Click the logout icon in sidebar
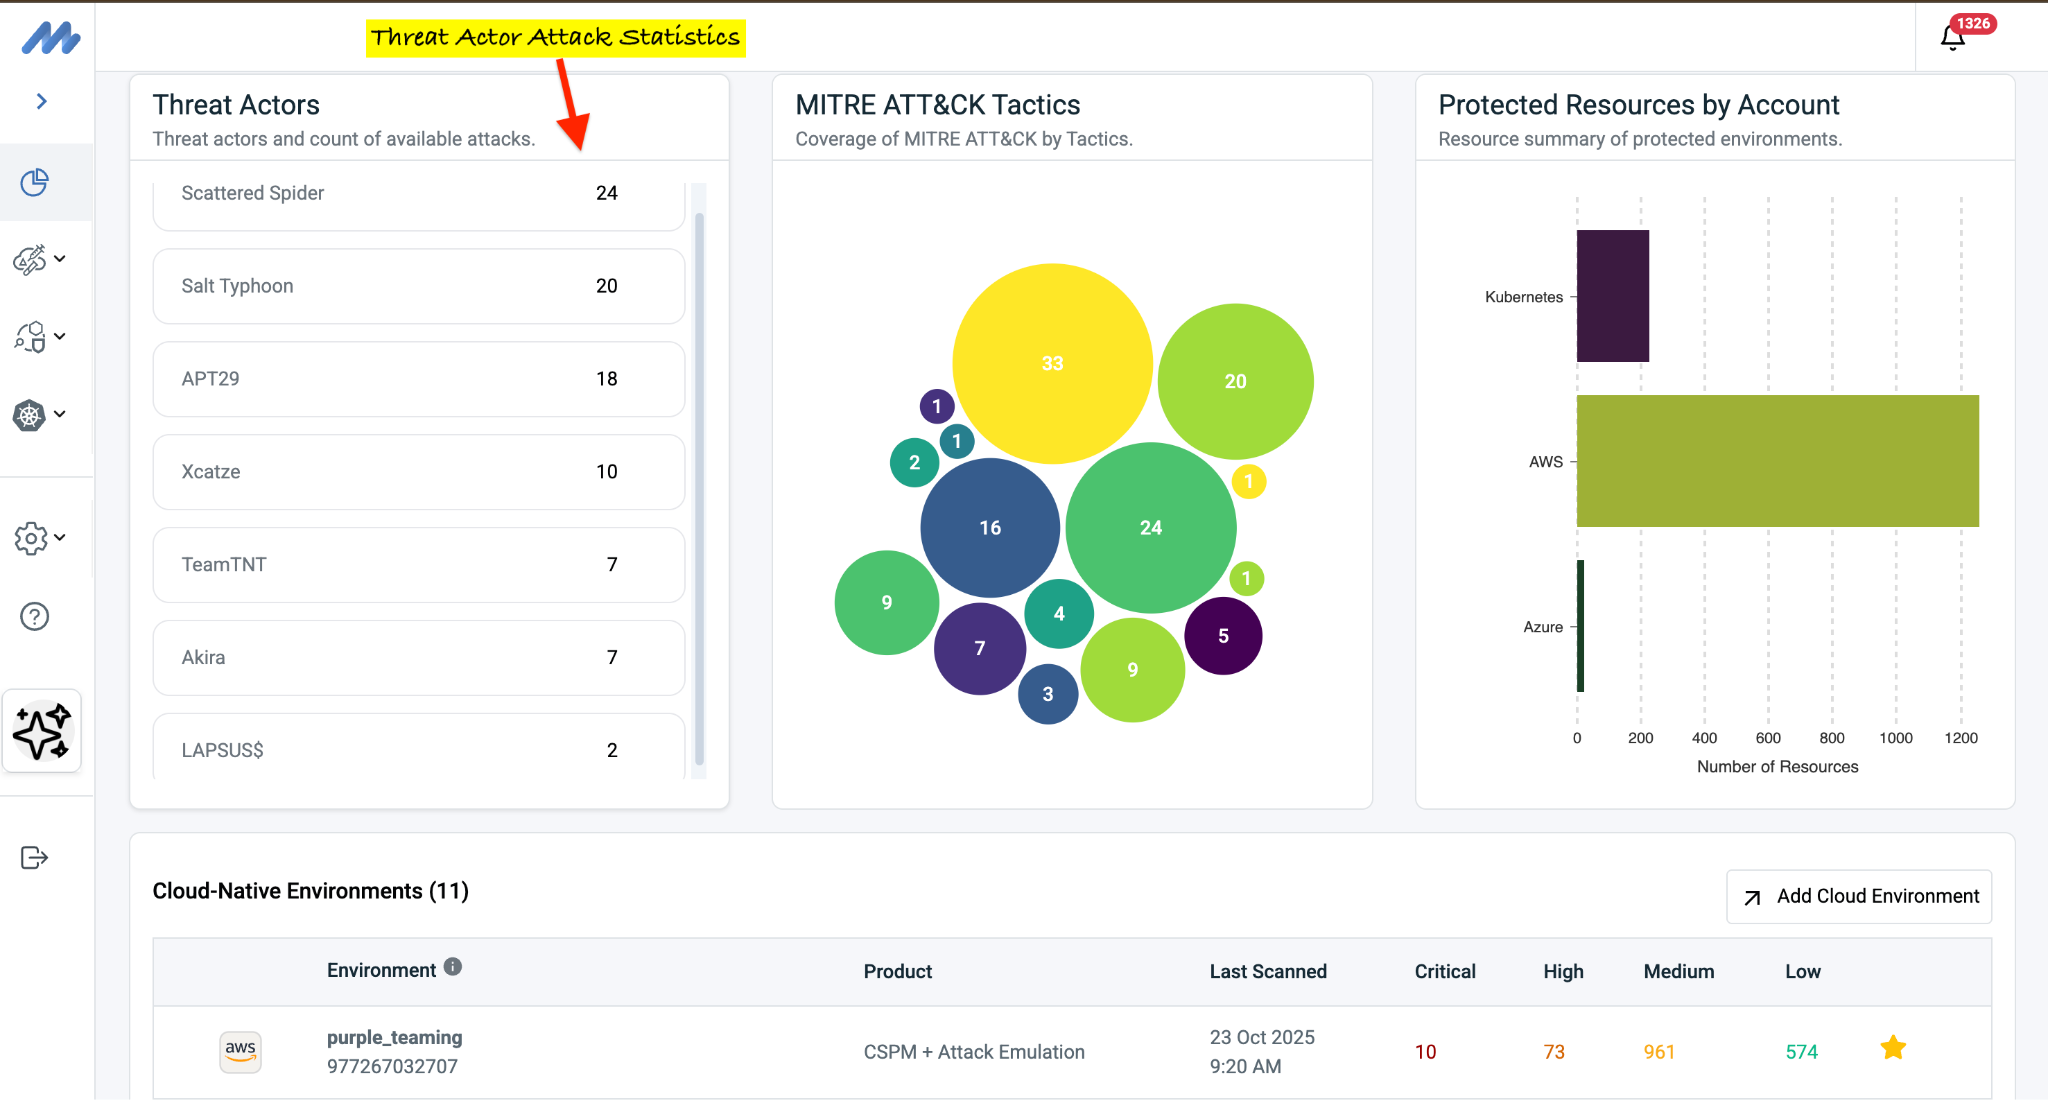Screen dimensions: 2048x1100 point(34,857)
